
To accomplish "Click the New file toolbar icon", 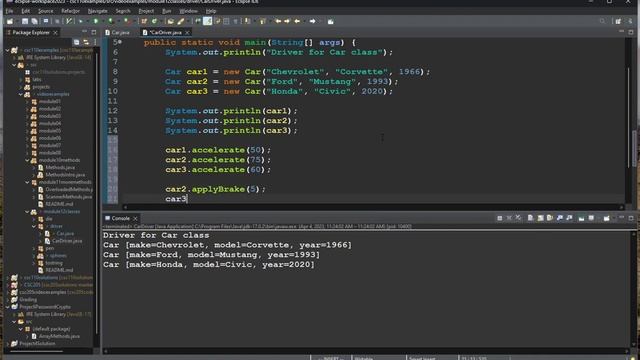I will click(x=10, y=21).
